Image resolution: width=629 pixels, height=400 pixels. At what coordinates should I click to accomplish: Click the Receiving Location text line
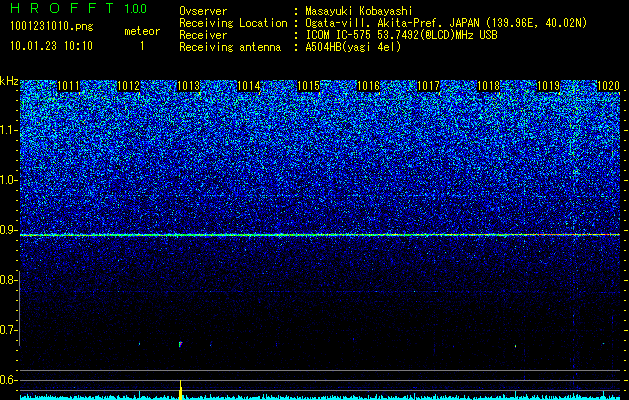point(383,23)
